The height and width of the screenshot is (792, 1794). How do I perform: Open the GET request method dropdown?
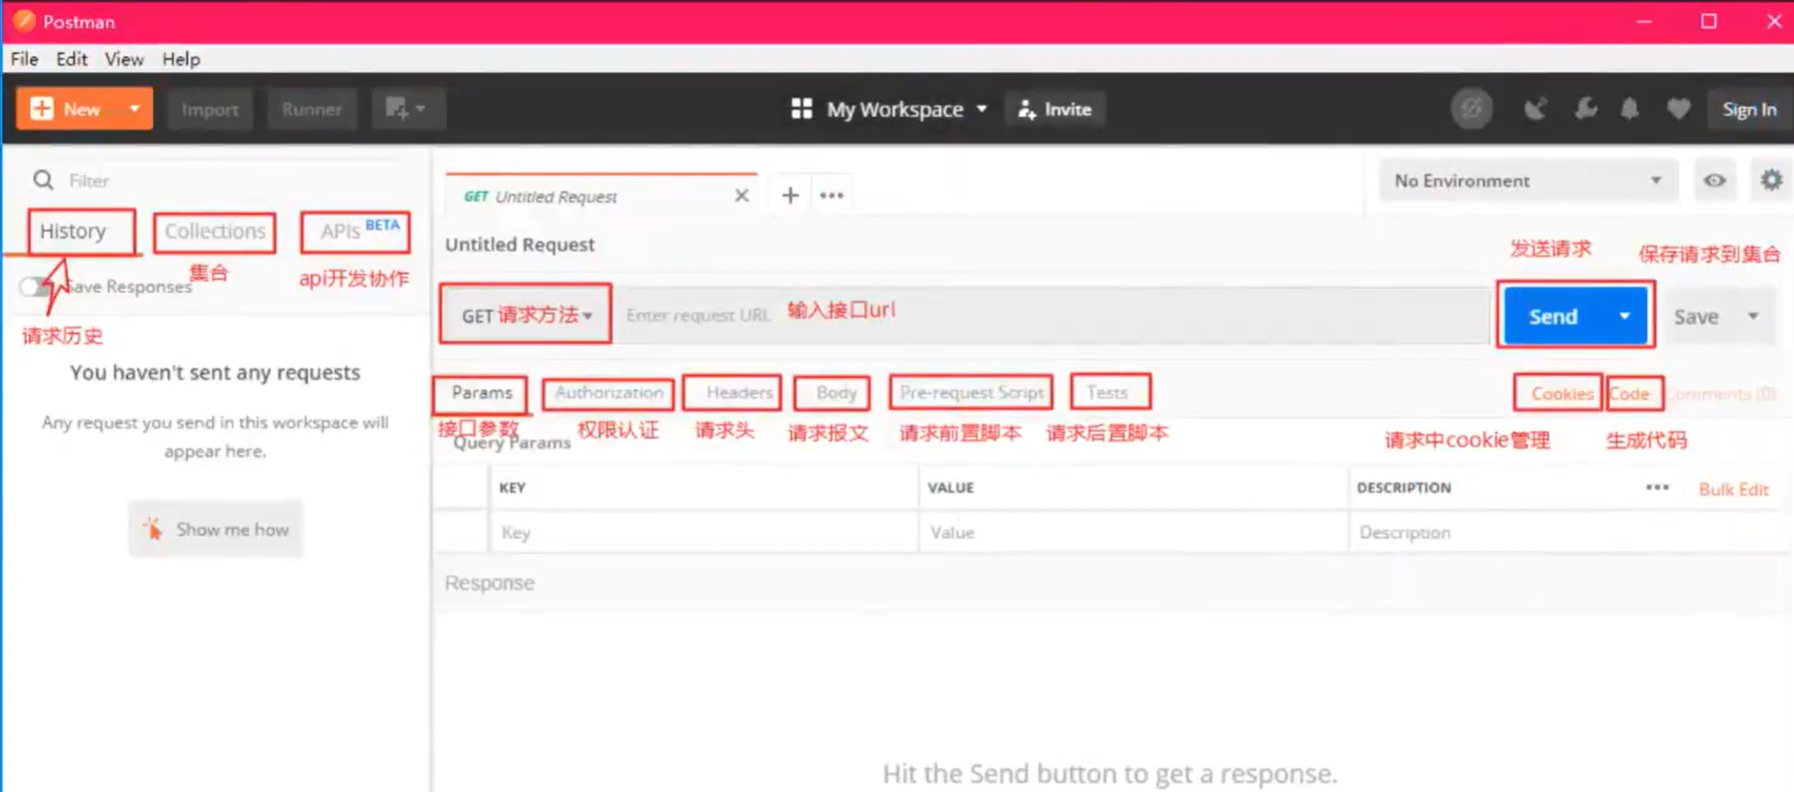coord(526,315)
